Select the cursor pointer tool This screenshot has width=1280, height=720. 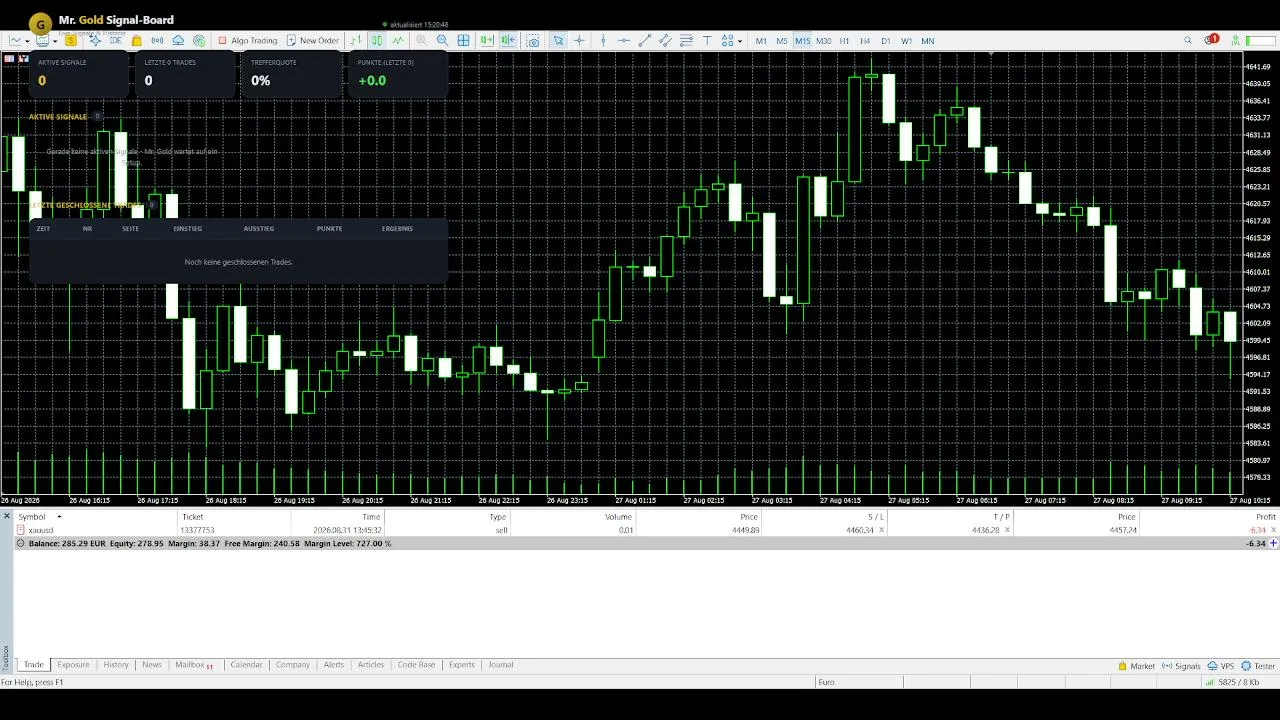(558, 40)
